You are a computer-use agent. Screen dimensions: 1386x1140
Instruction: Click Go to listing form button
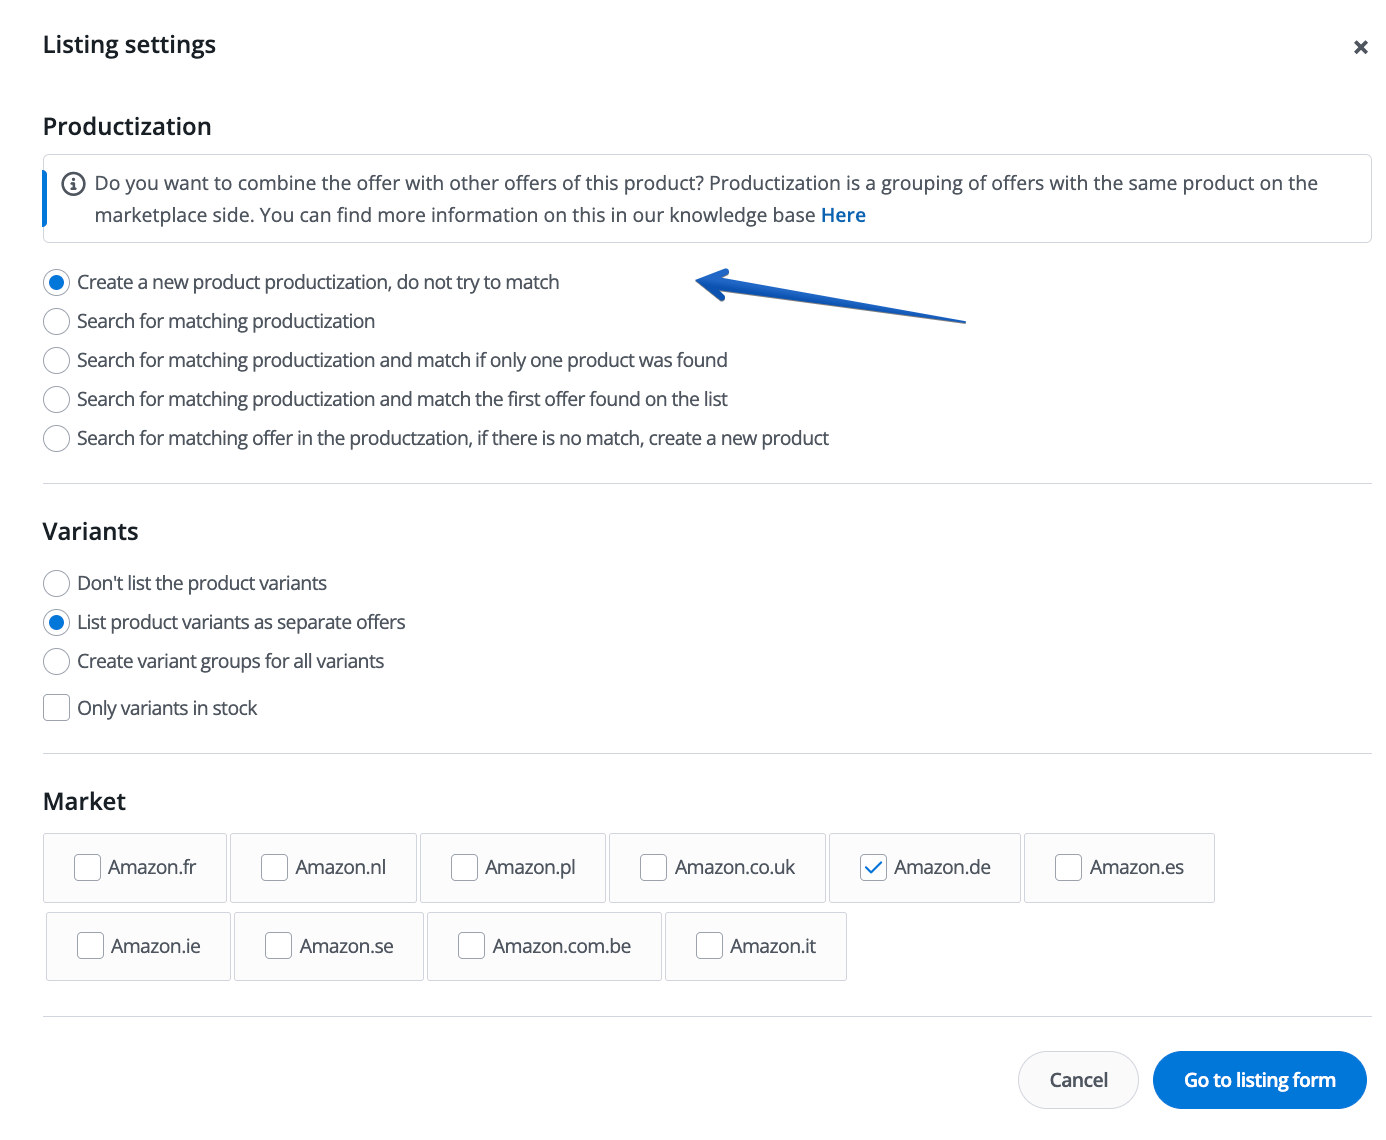coord(1259,1080)
